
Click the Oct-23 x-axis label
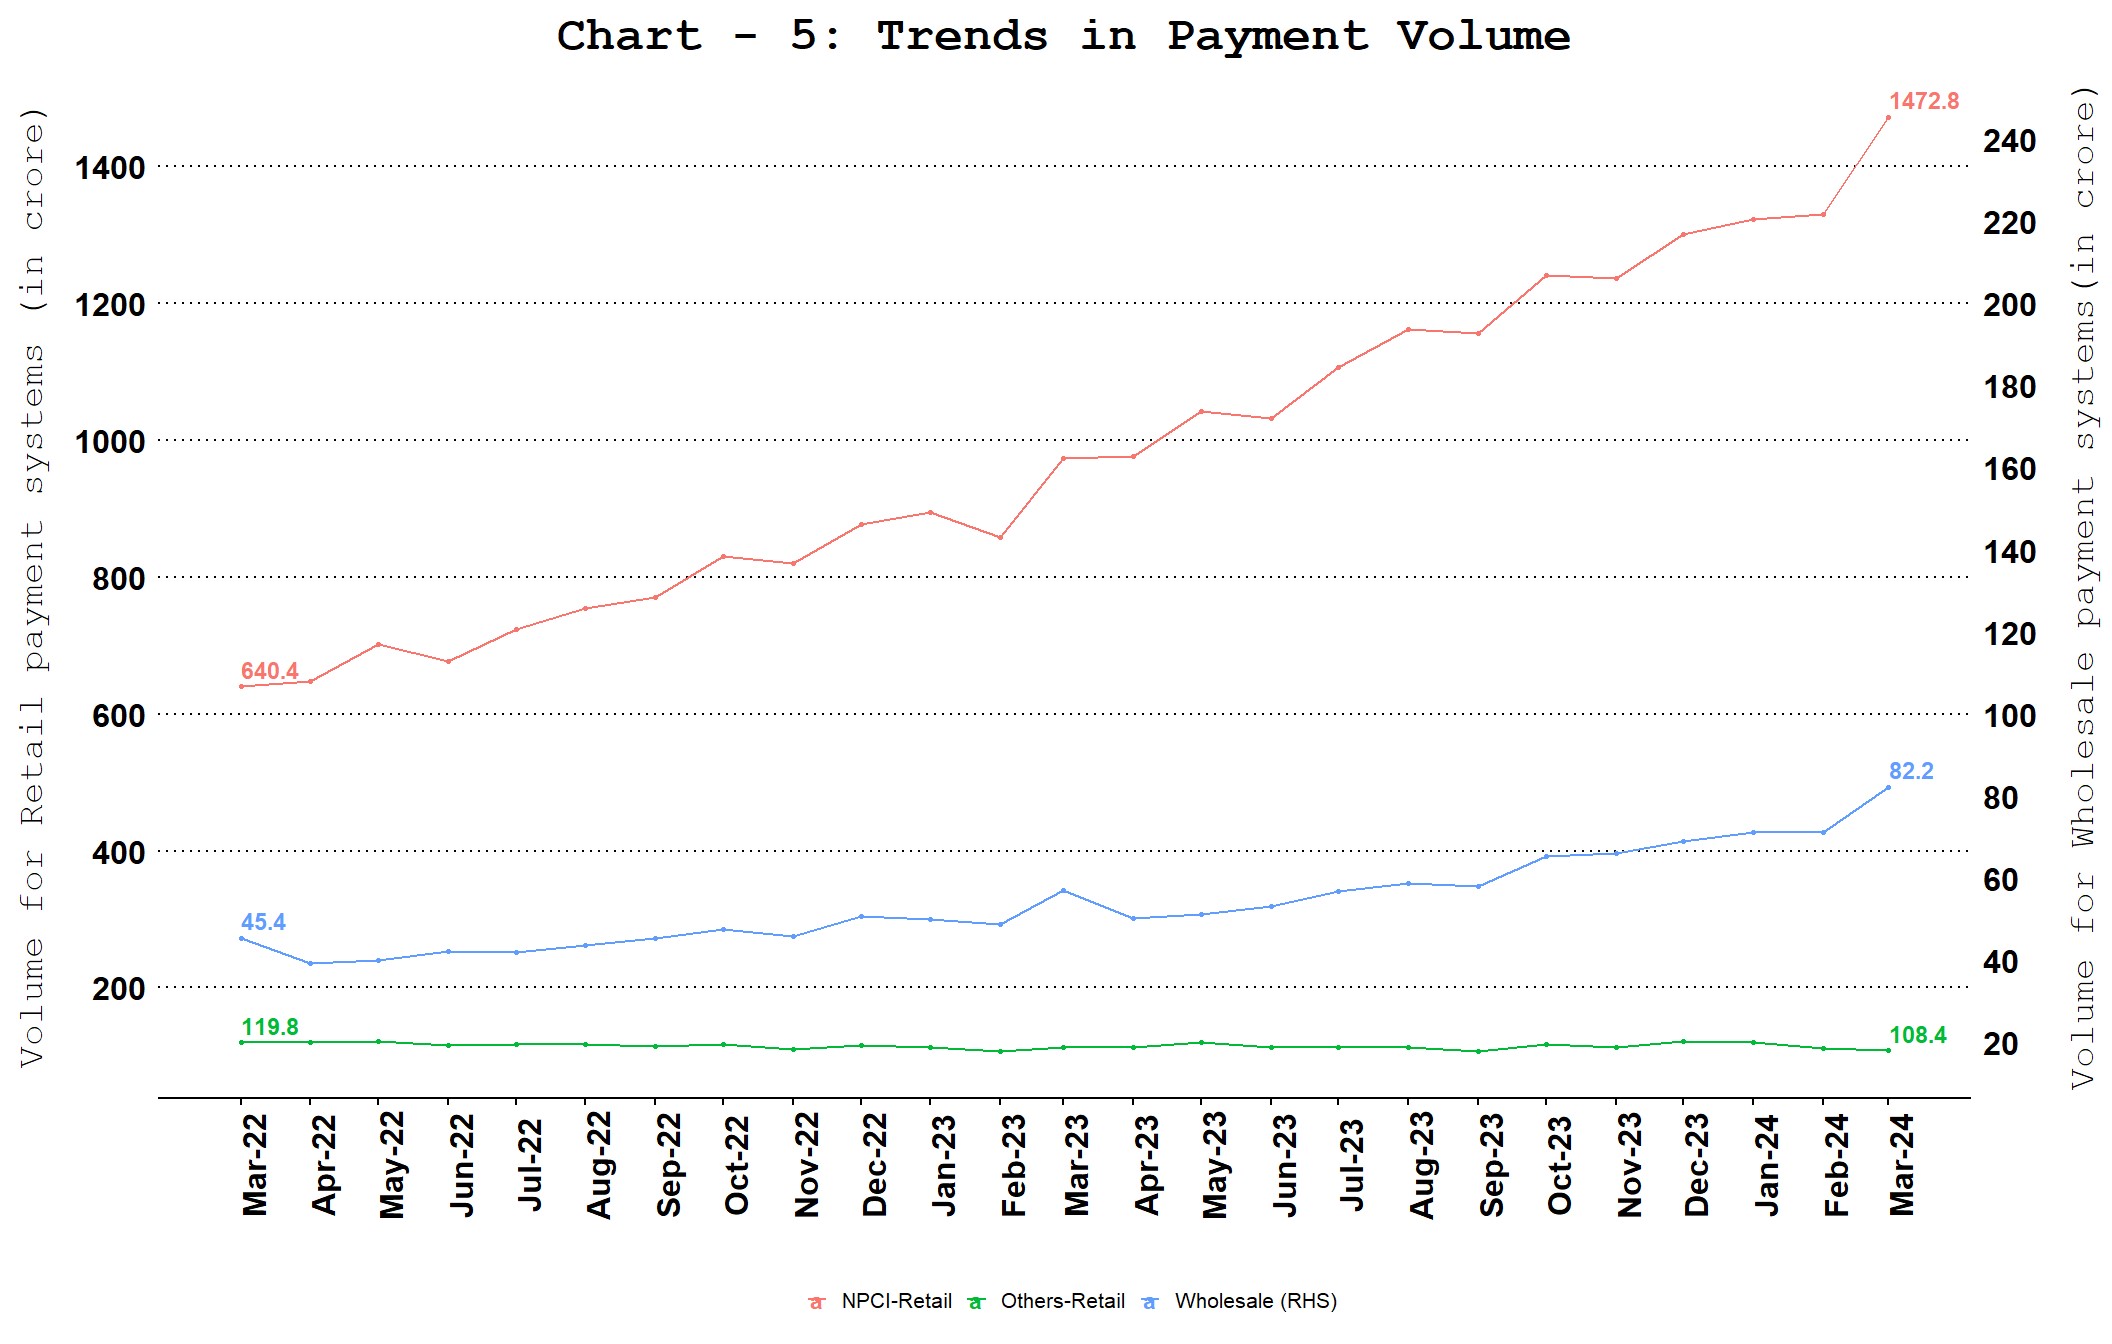[x=1560, y=1165]
